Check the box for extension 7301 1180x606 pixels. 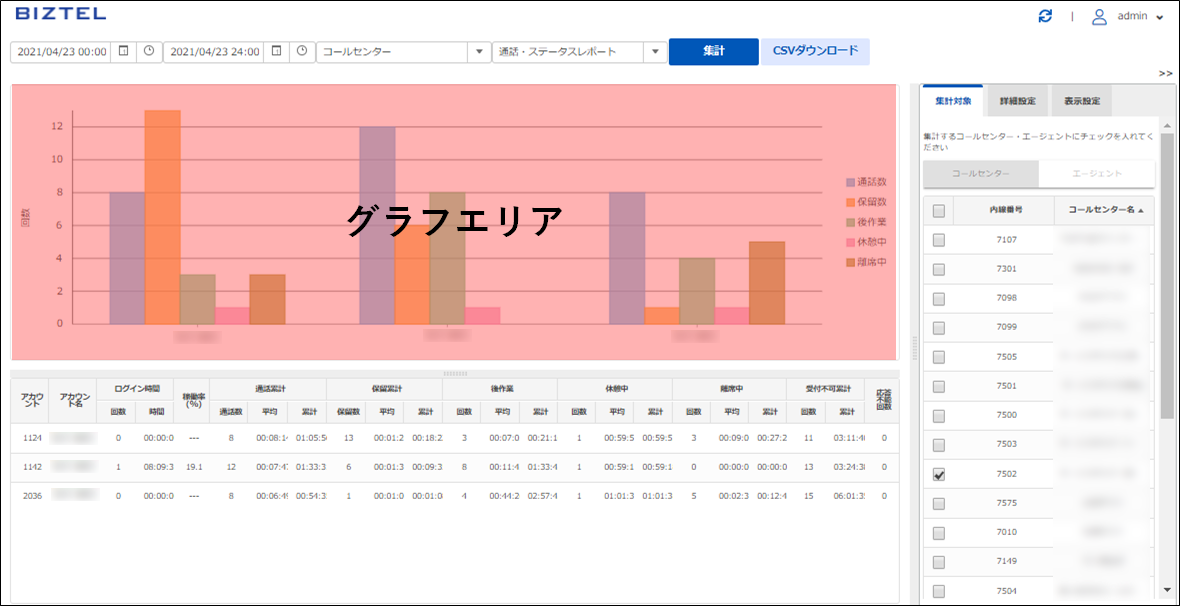[x=938, y=270]
